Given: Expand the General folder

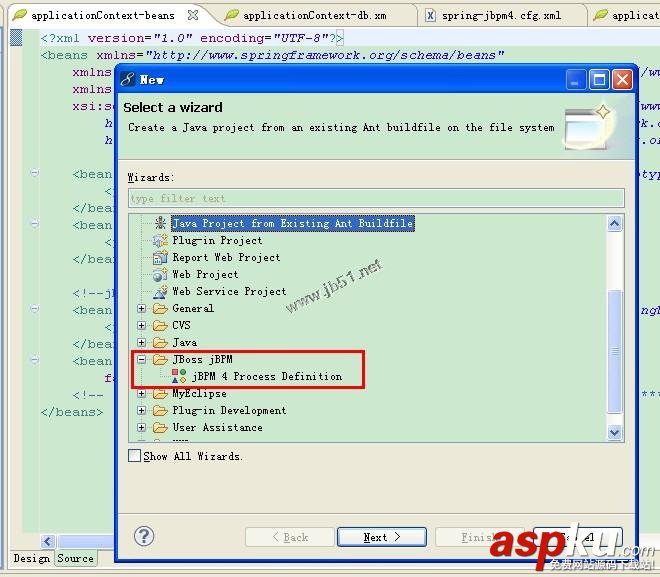Looking at the screenshot, I should click(x=141, y=308).
